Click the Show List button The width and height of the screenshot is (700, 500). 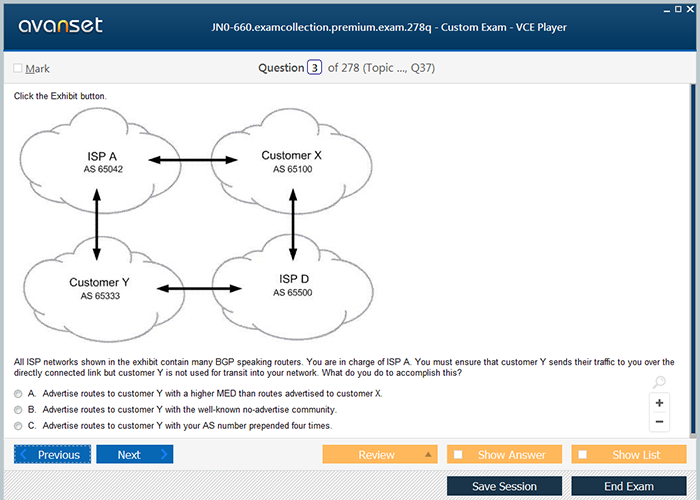(629, 454)
